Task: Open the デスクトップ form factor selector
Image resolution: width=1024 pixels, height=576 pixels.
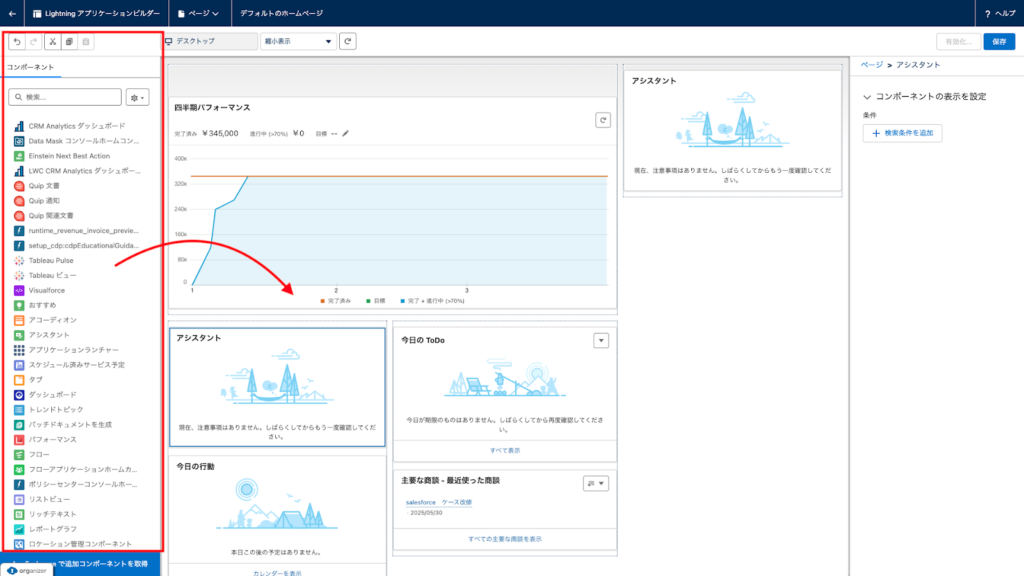Action: (210, 41)
